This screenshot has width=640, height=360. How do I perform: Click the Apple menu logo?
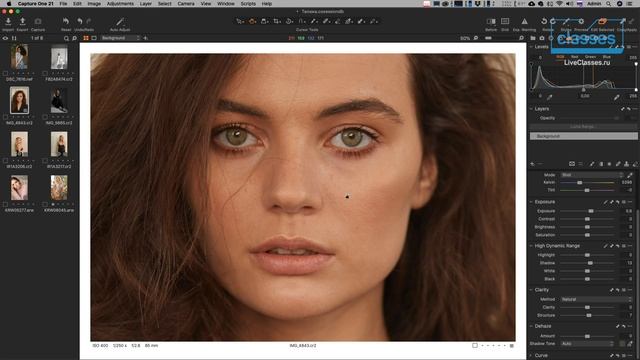pyautogui.click(x=9, y=4)
